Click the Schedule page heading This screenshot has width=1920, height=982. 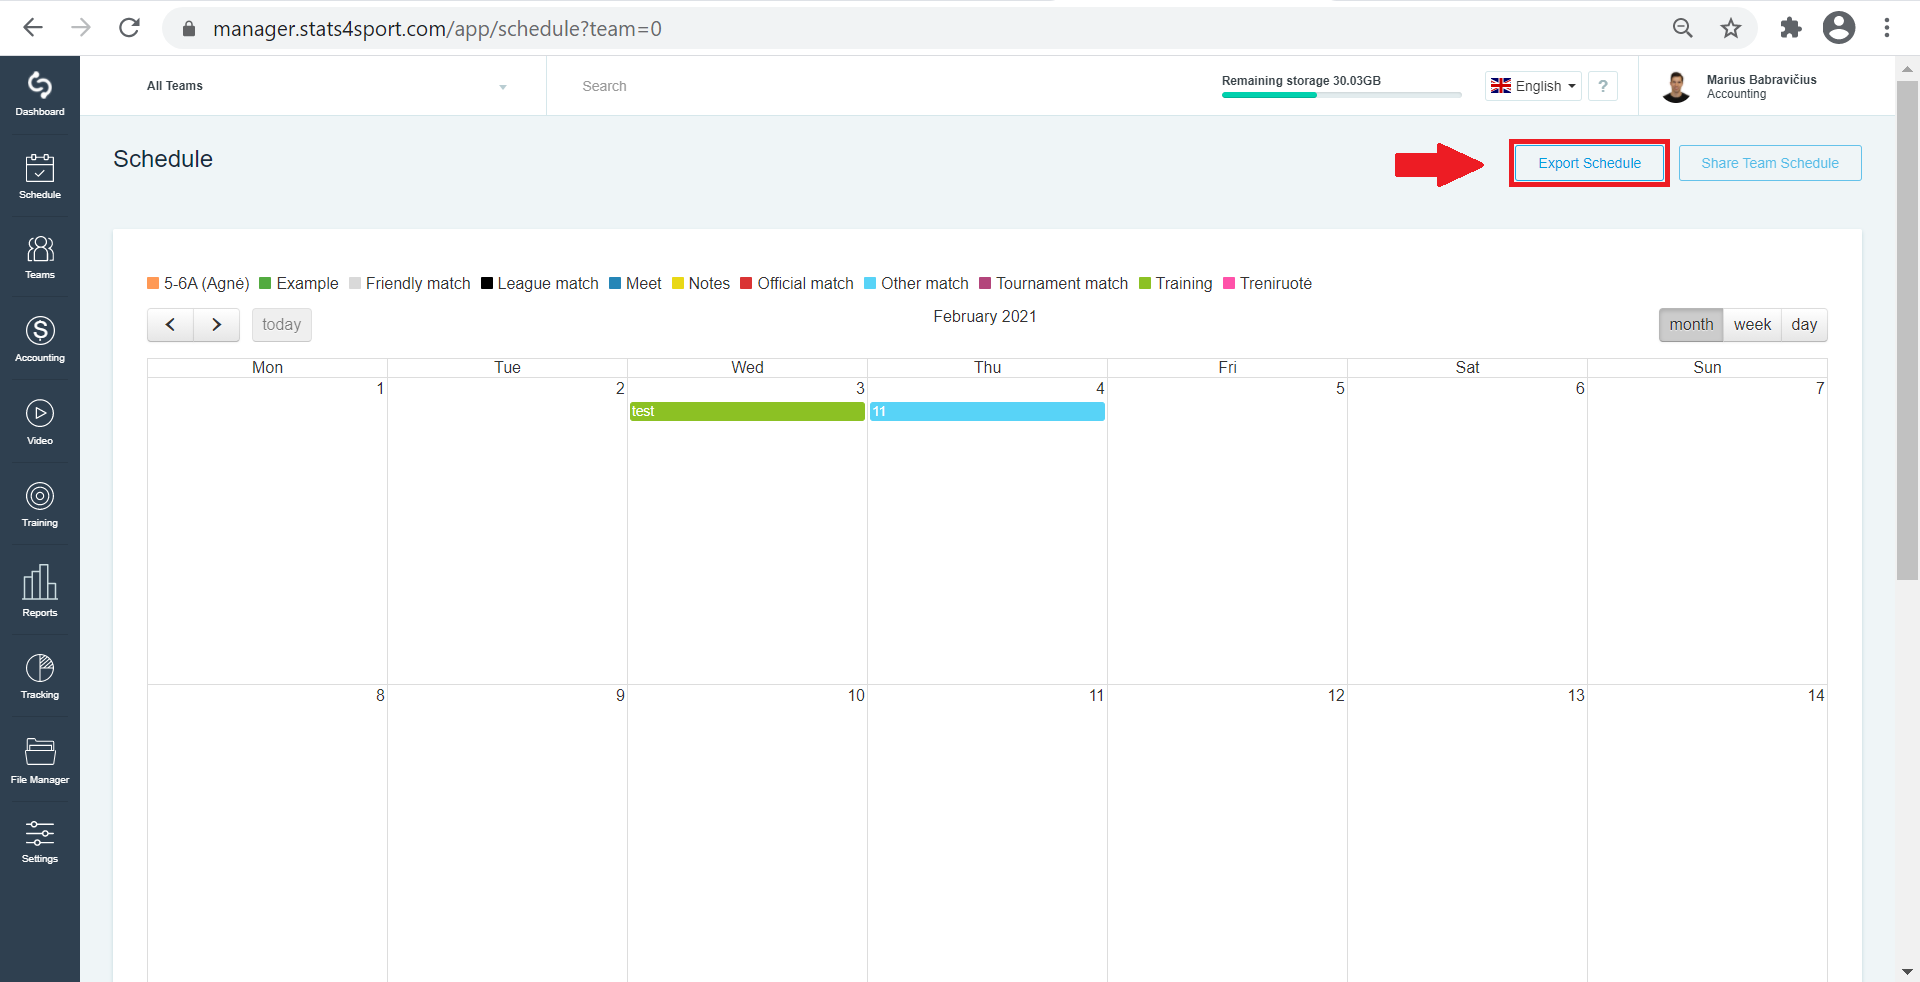pos(163,159)
